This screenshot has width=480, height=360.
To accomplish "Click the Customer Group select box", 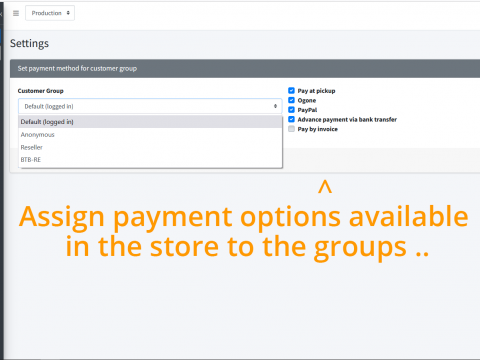I will [x=150, y=106].
